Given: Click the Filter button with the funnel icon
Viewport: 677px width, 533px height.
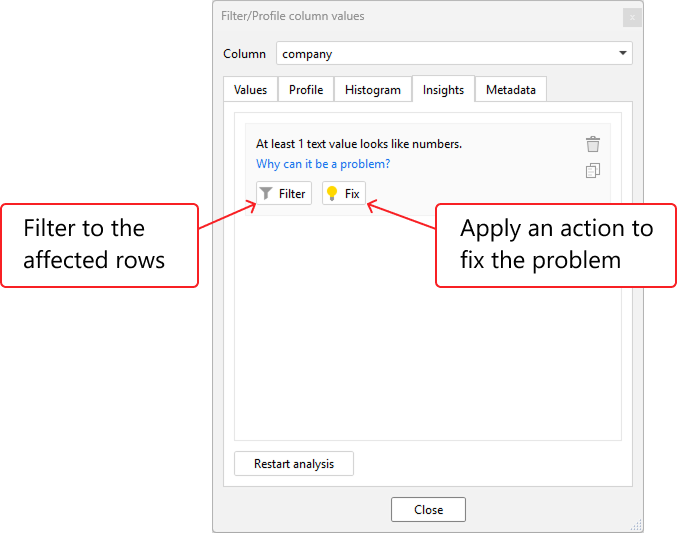Looking at the screenshot, I should (x=284, y=194).
